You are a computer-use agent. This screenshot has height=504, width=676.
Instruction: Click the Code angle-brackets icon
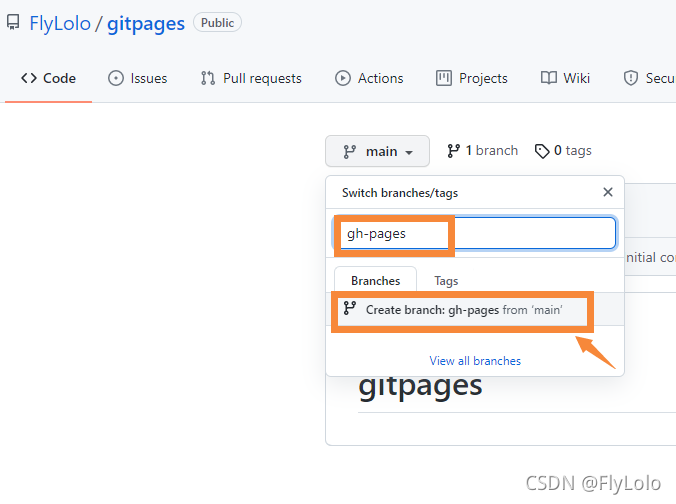29,78
